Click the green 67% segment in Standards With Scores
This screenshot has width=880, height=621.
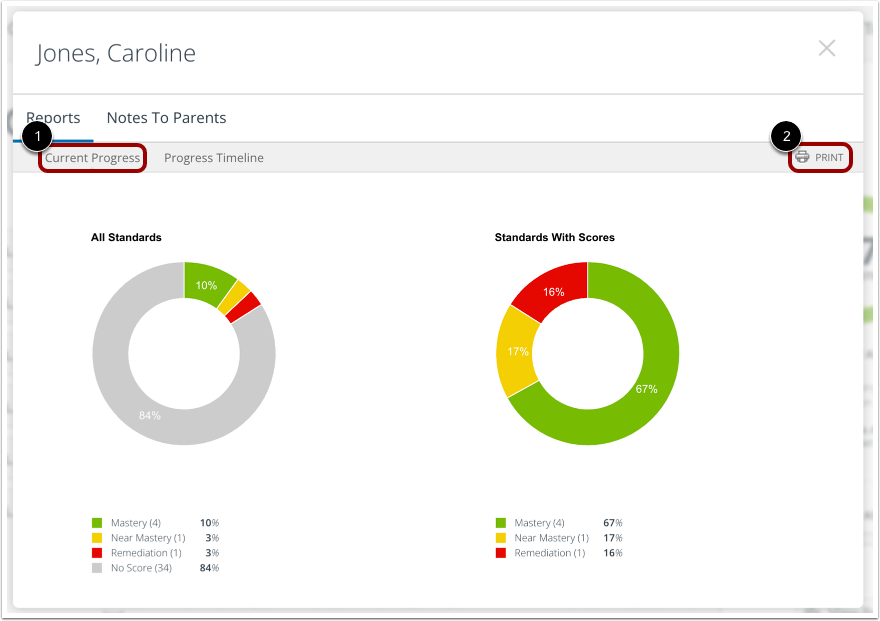(645, 388)
